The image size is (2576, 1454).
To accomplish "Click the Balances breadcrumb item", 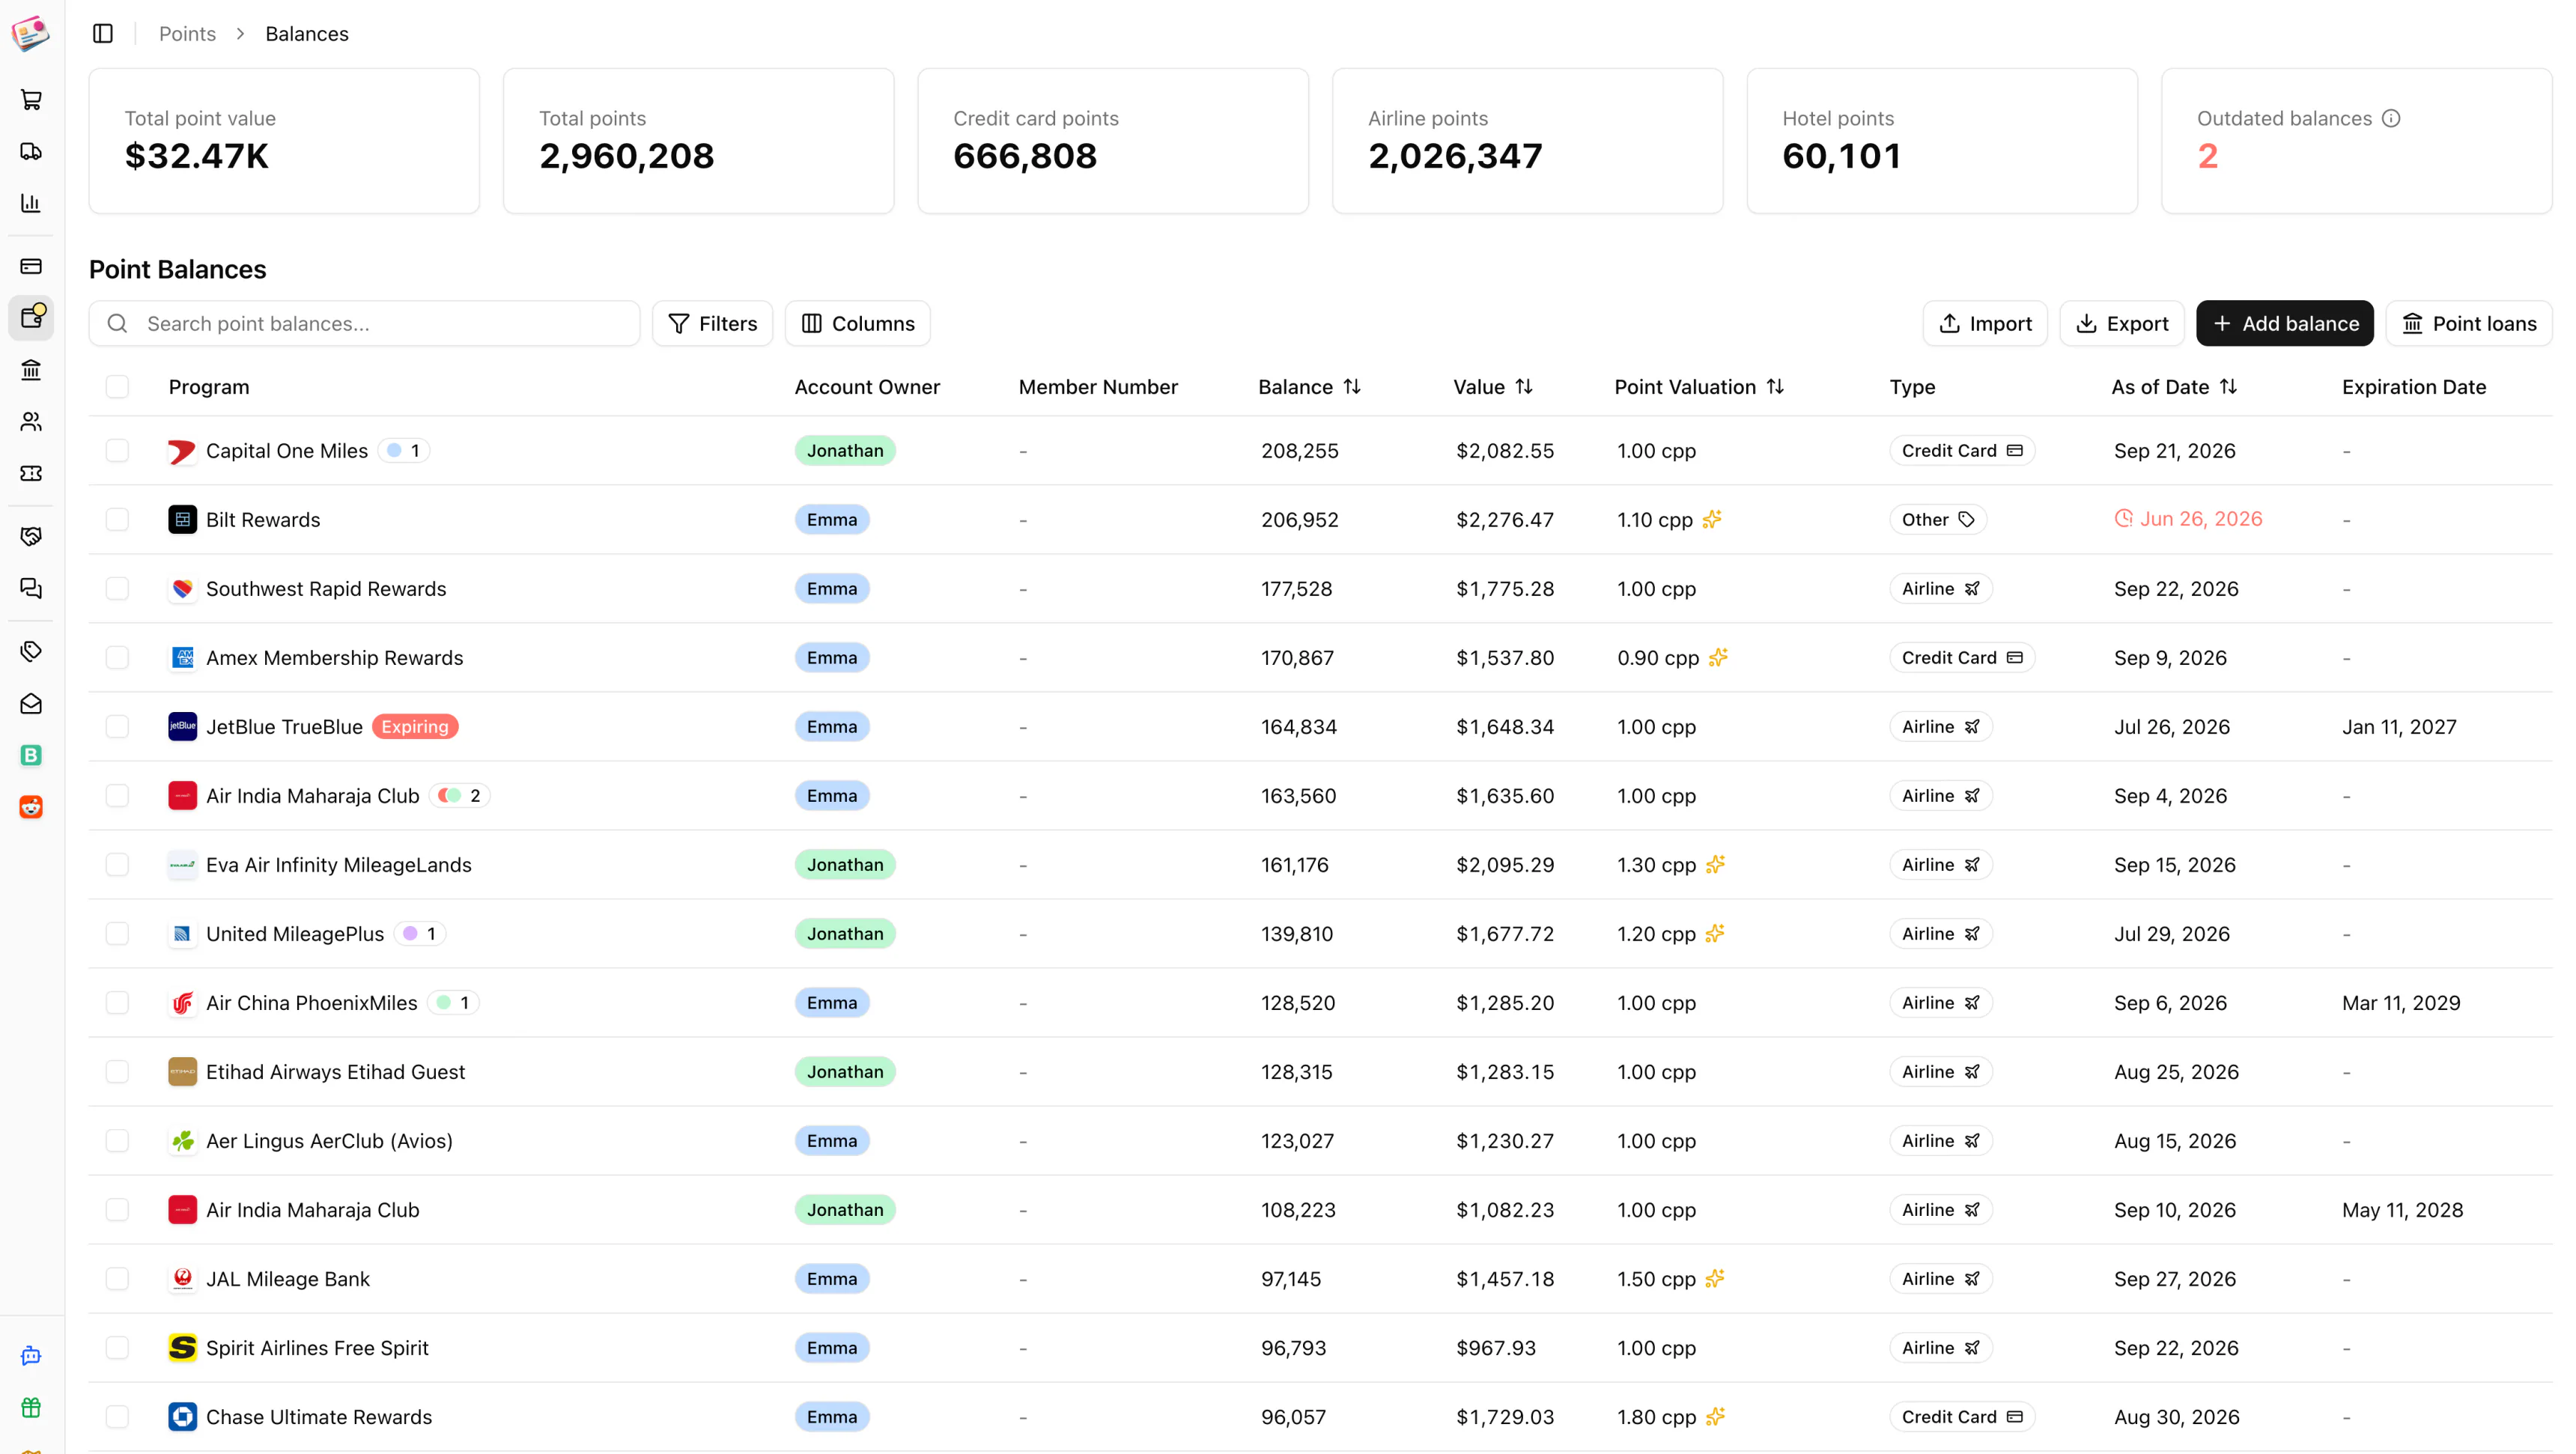I will (x=307, y=34).
